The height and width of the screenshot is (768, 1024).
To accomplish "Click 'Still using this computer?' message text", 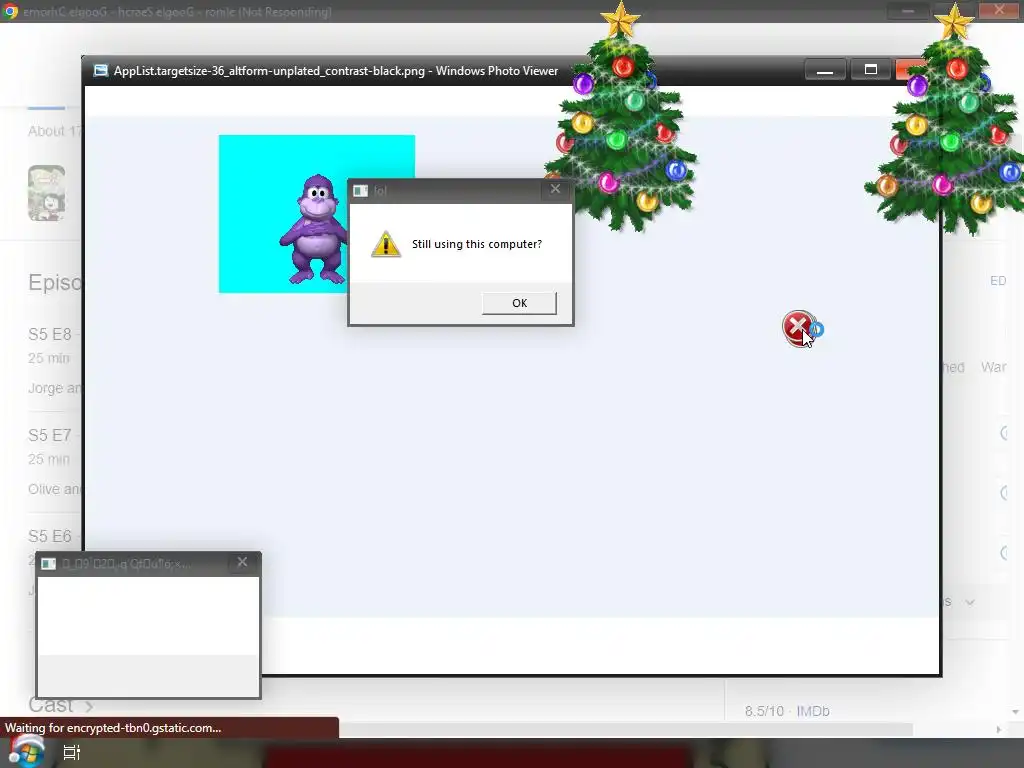I will coord(477,244).
